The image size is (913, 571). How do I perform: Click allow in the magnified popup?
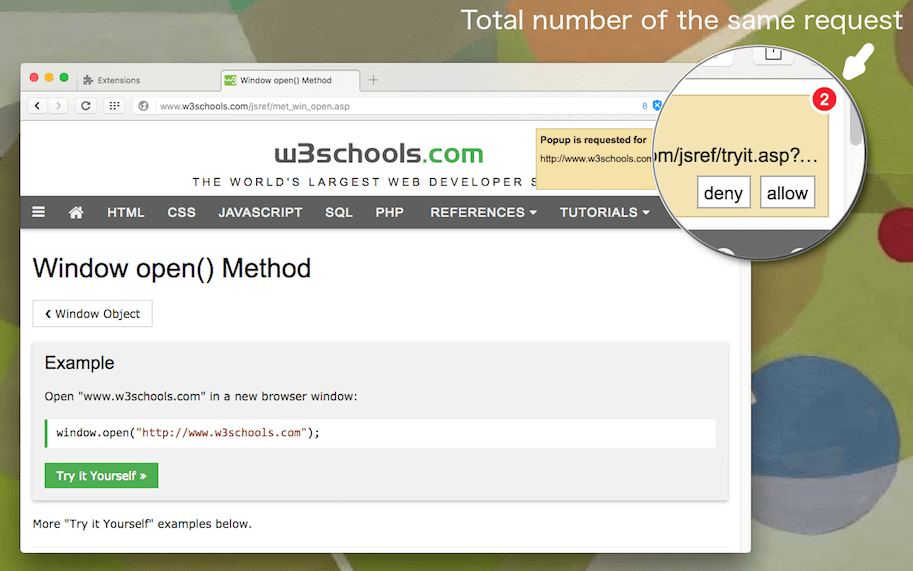(x=787, y=193)
